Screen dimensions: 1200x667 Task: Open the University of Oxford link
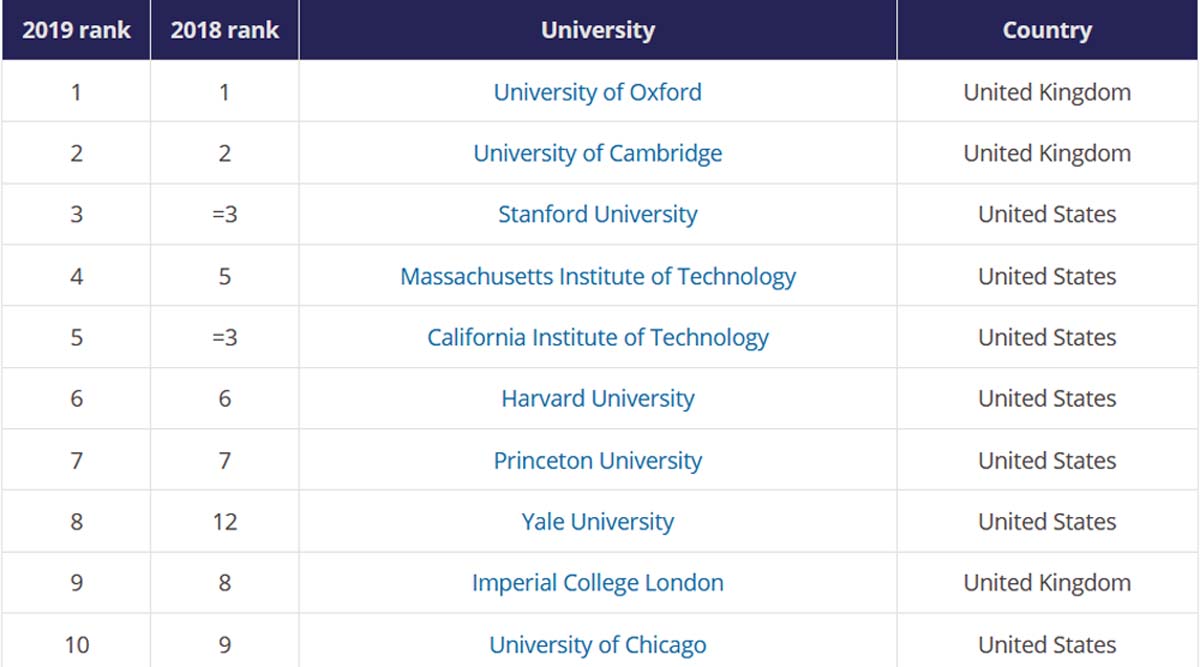[x=598, y=92]
